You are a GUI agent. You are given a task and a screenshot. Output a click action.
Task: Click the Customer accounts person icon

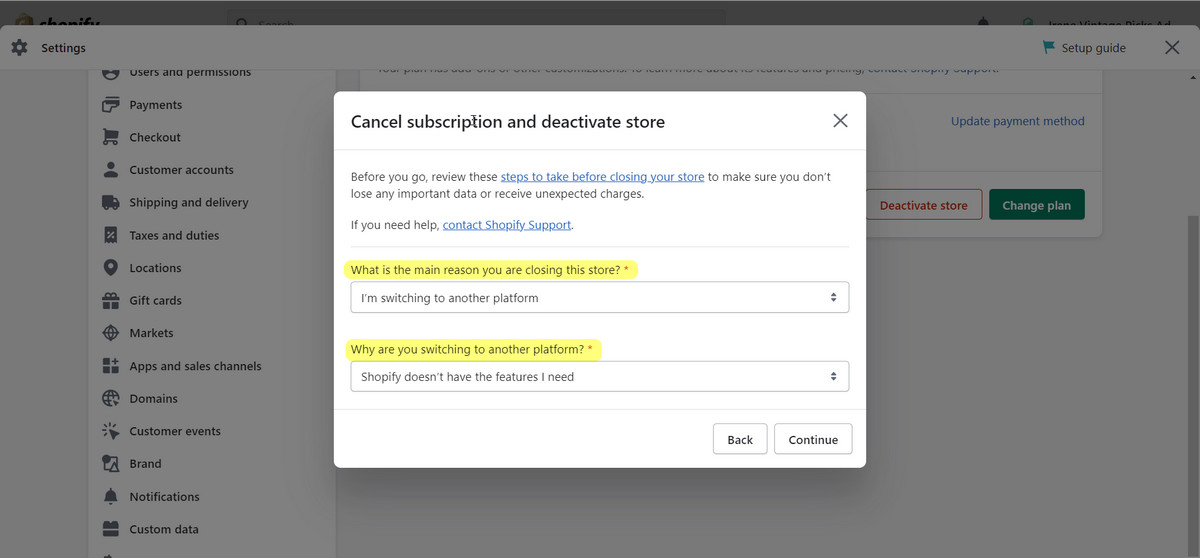pyautogui.click(x=111, y=170)
